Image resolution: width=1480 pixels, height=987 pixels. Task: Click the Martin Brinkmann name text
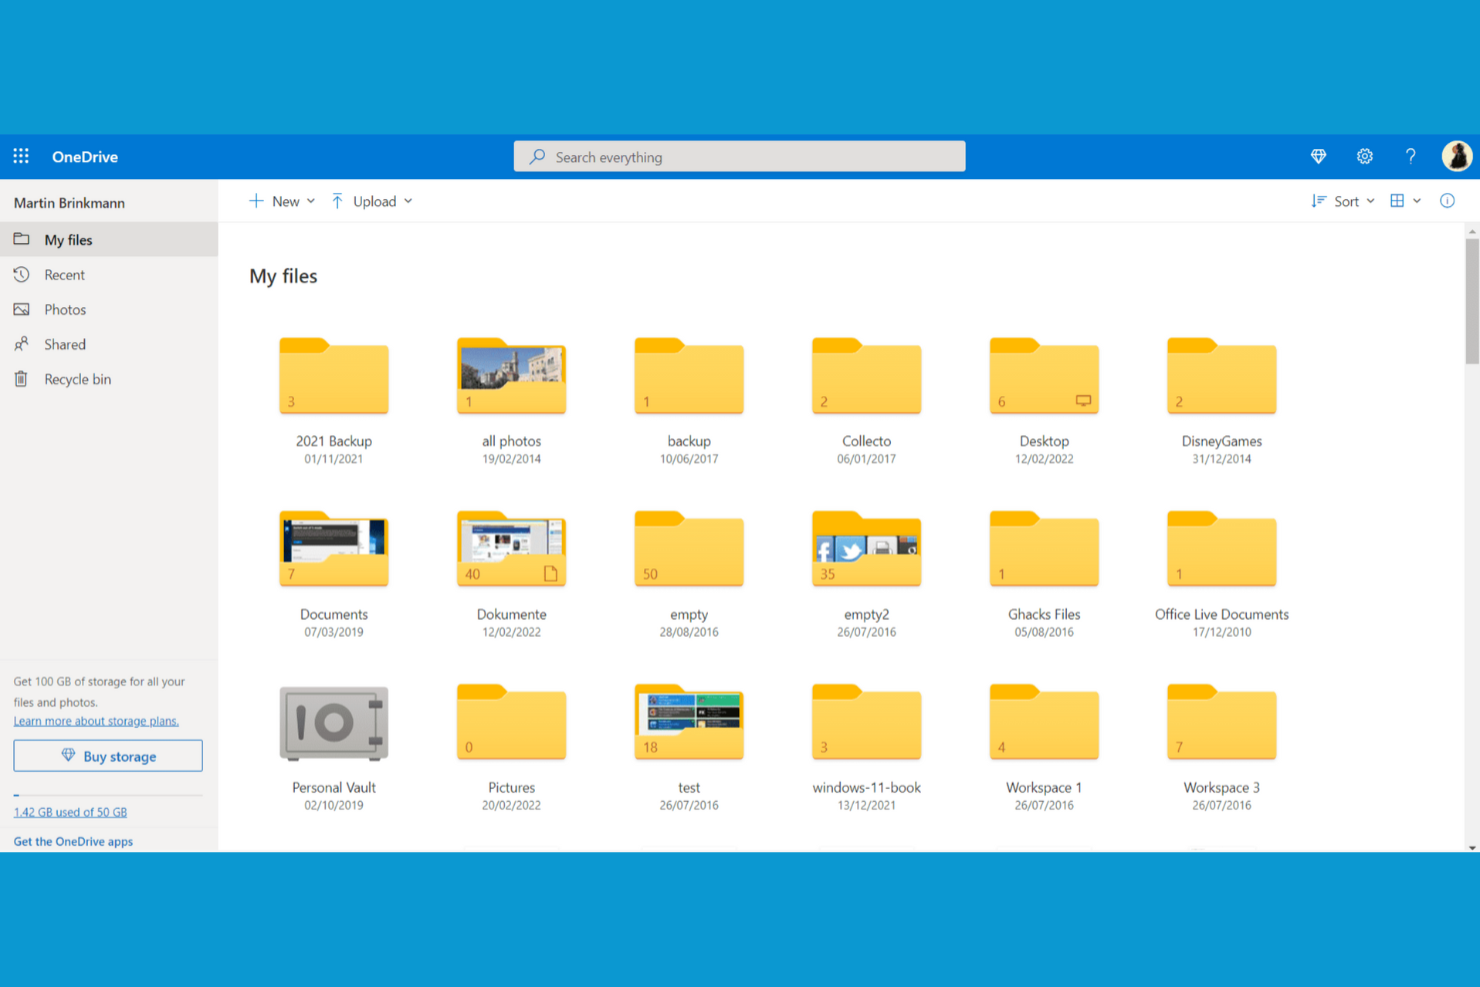(69, 203)
